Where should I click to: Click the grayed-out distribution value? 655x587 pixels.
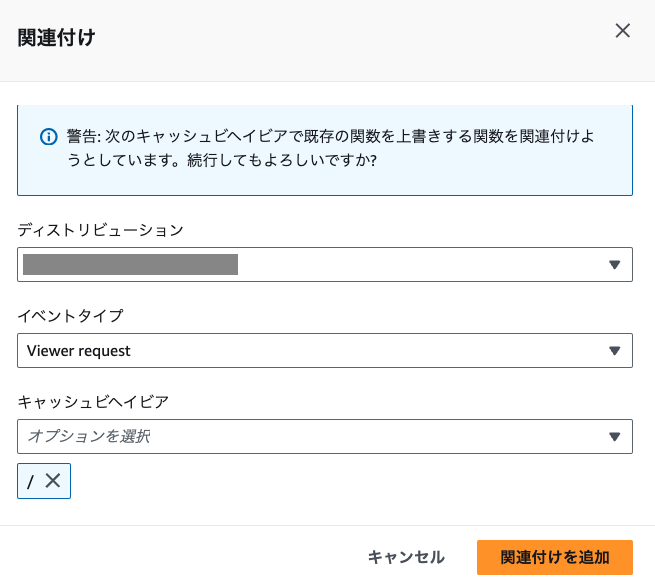click(x=130, y=264)
